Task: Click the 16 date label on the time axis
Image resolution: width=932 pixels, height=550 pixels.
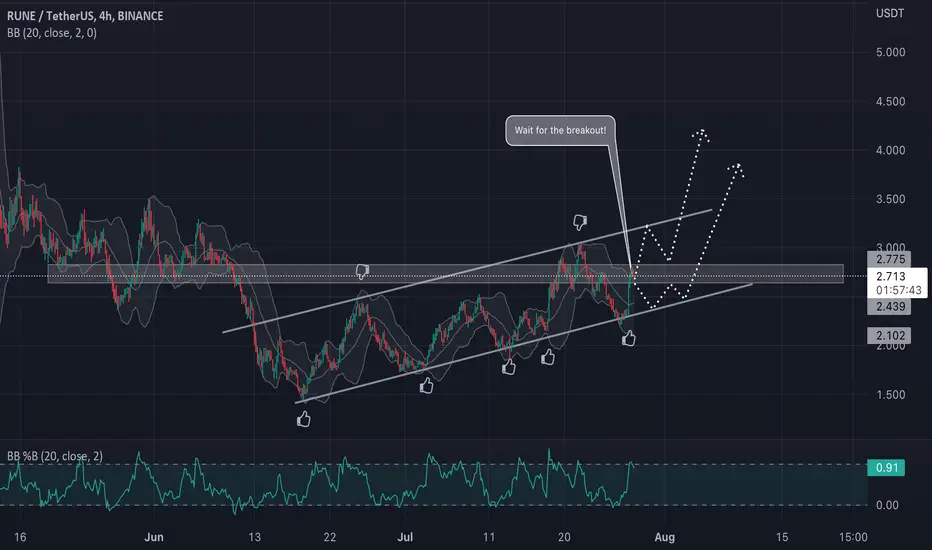Action: pos(20,537)
